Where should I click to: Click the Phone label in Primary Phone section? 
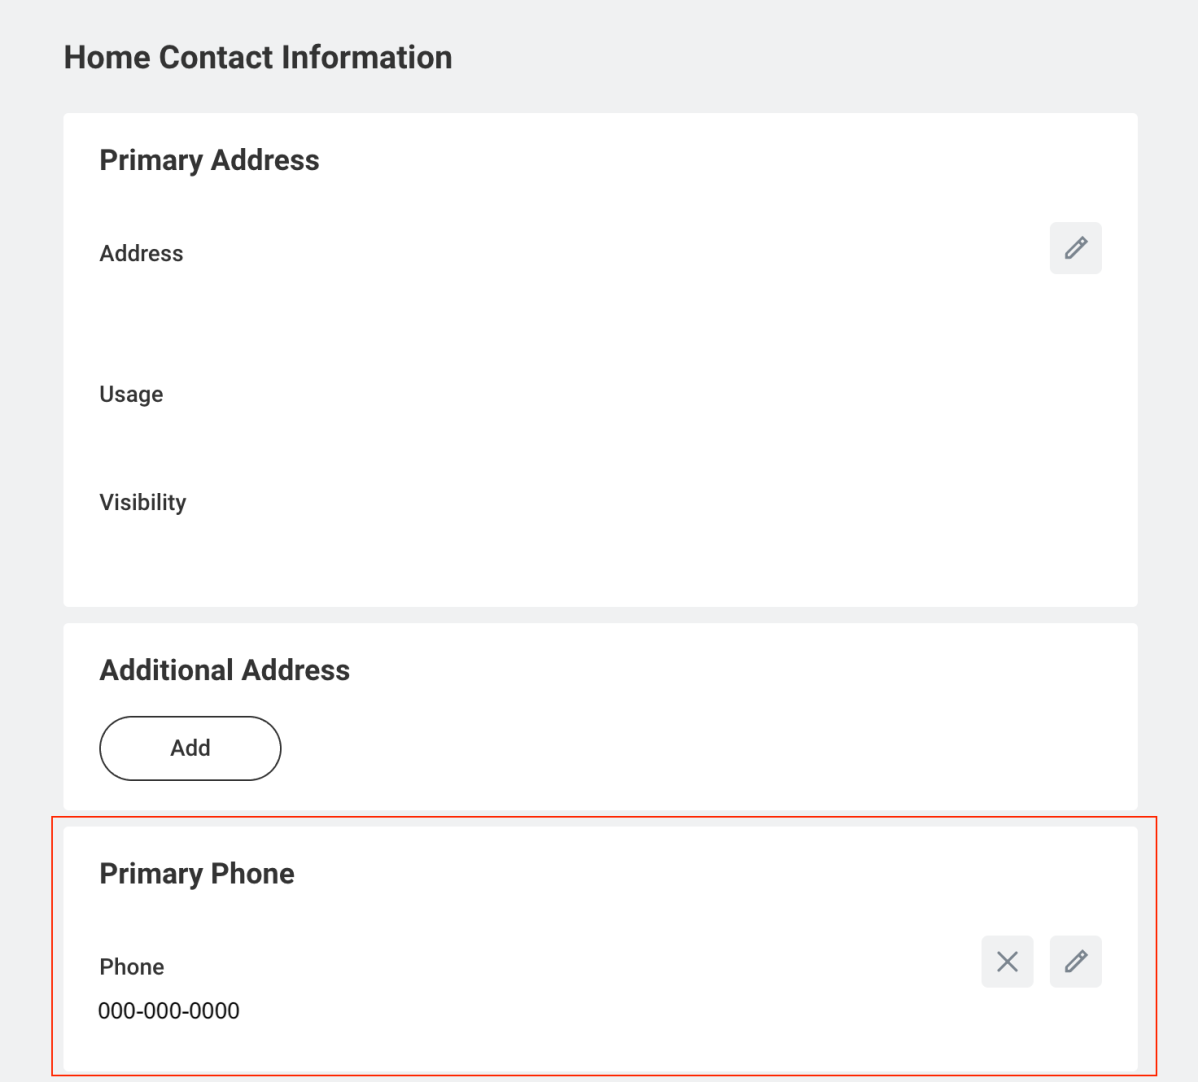point(131,966)
